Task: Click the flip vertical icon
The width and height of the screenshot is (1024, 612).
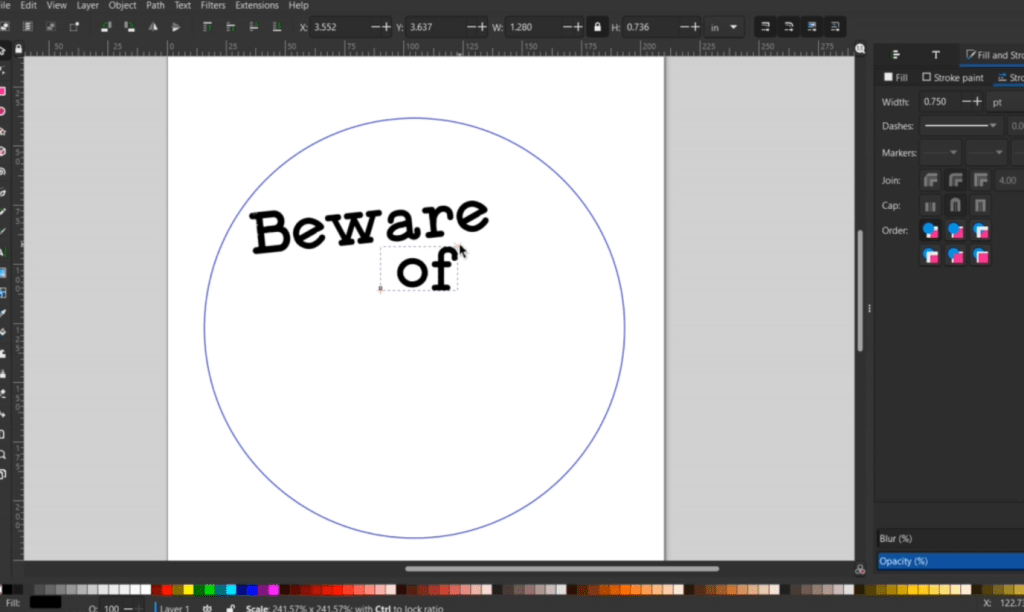Action: coord(178,27)
